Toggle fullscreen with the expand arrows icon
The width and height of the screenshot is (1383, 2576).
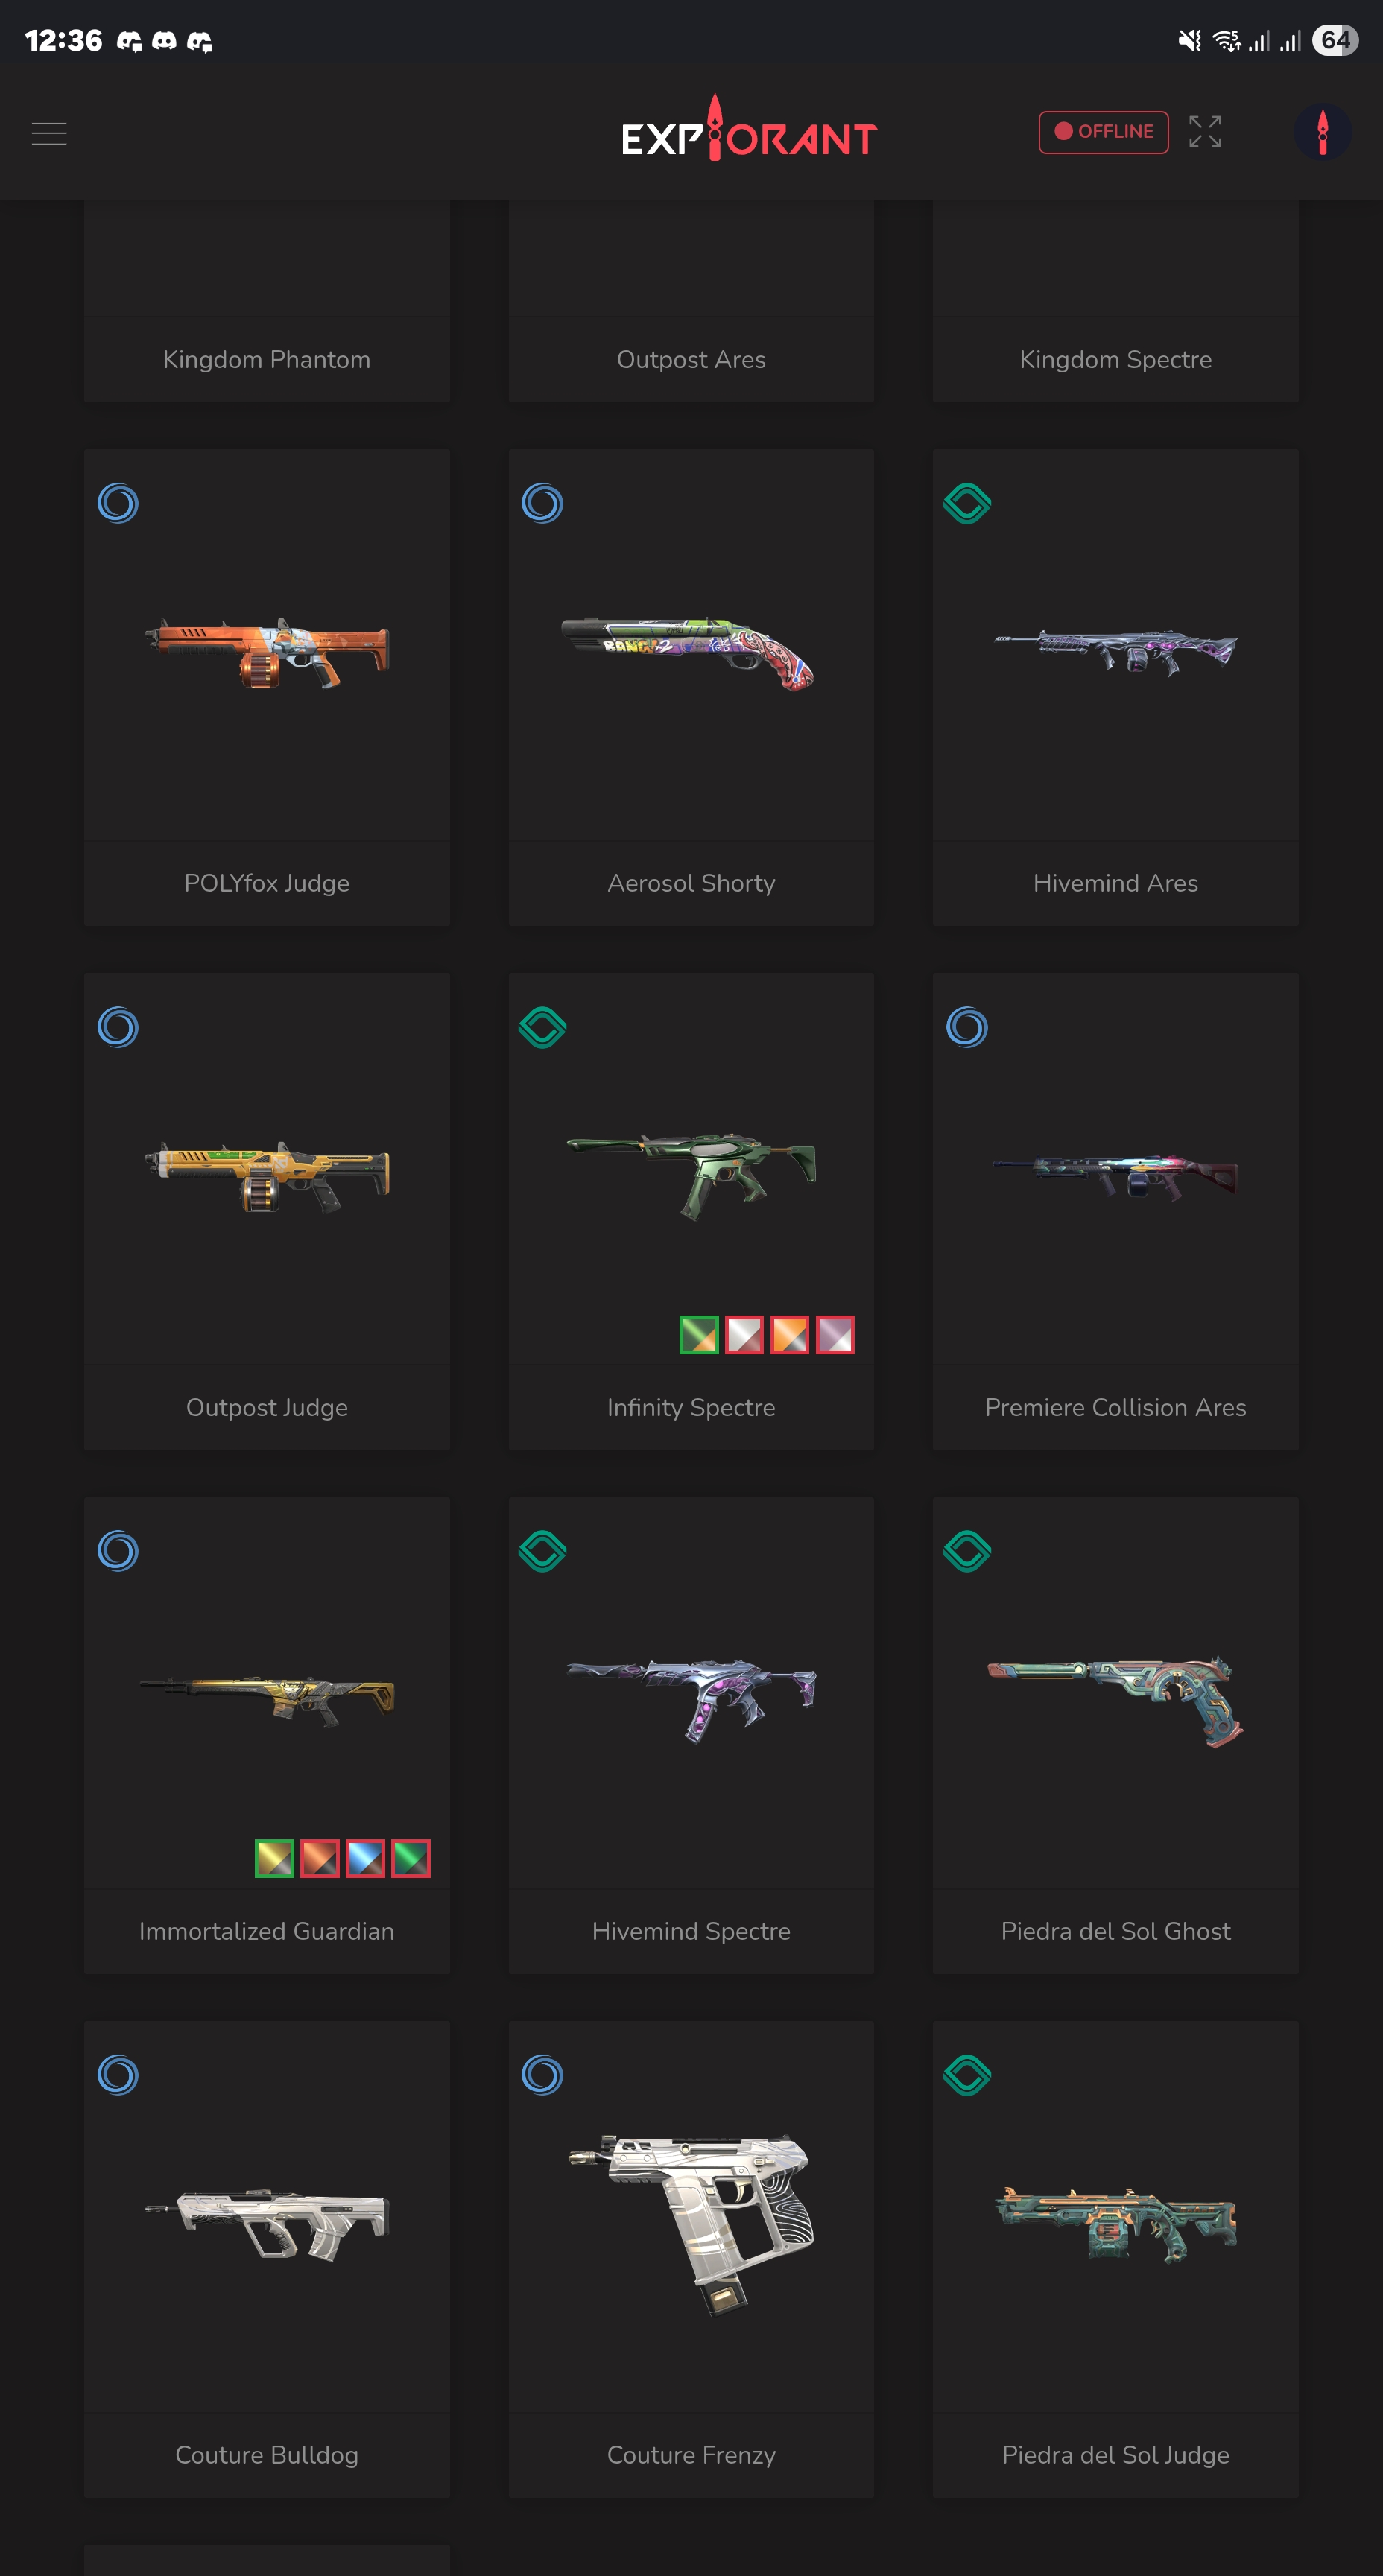[1205, 132]
